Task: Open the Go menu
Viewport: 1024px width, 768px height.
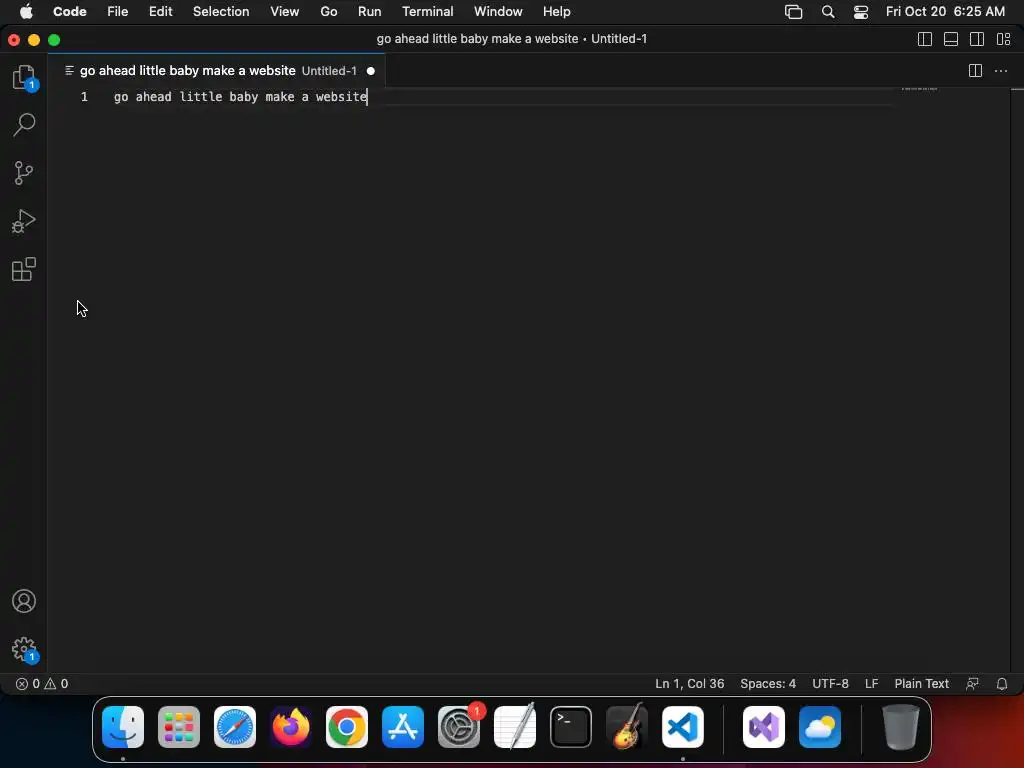Action: [328, 12]
